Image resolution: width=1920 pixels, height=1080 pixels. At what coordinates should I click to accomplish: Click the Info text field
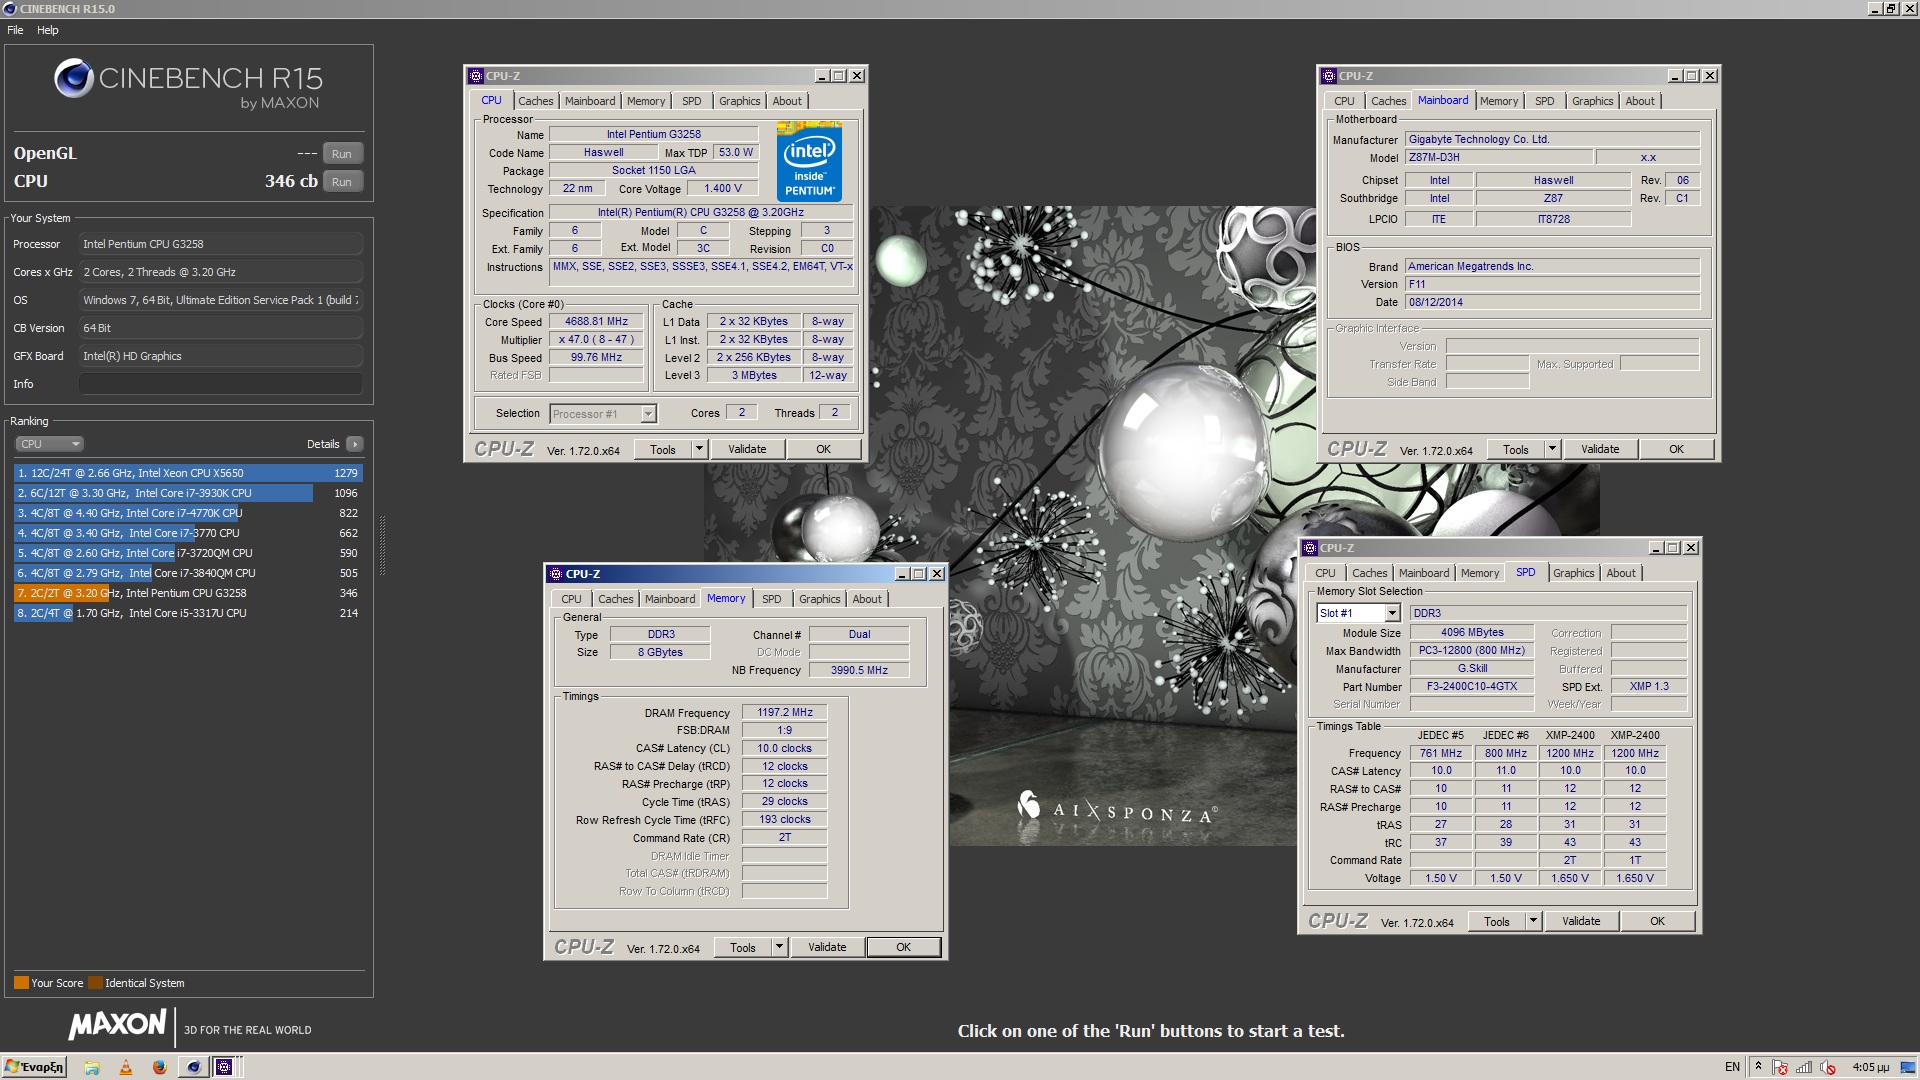coord(221,384)
